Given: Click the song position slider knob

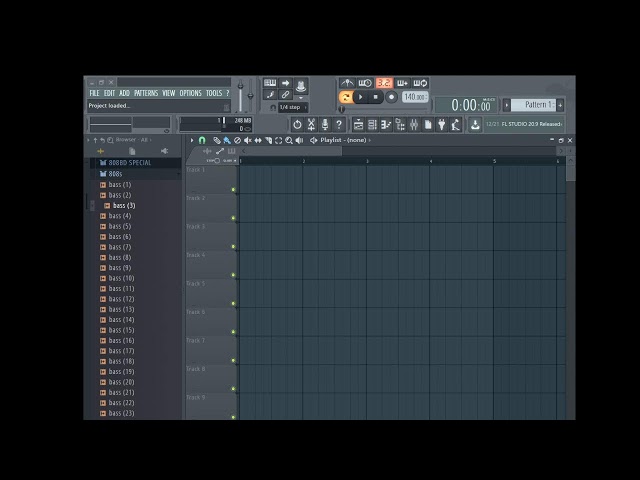Looking at the screenshot, I should 342,109.
